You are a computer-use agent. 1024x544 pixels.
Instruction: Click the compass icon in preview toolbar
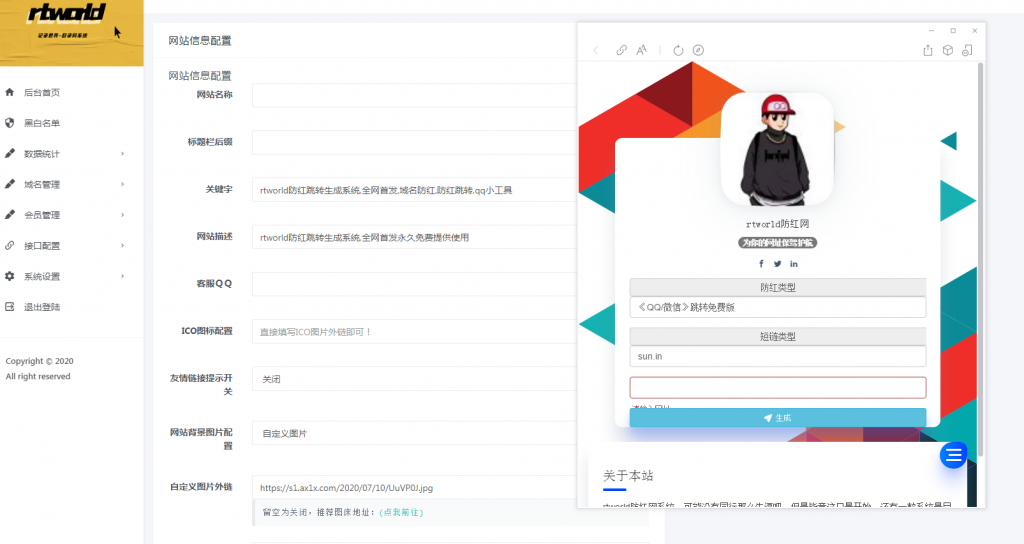click(698, 50)
